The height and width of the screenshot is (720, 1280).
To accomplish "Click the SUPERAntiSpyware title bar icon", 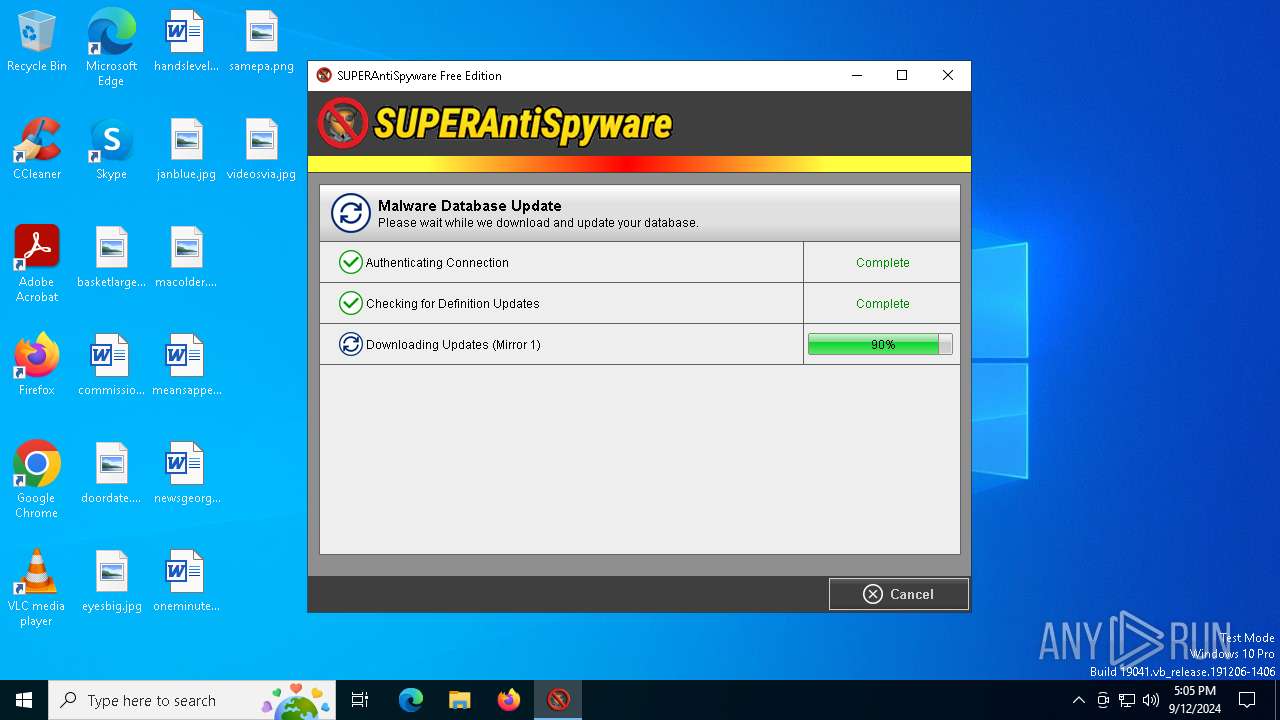I will 324,75.
